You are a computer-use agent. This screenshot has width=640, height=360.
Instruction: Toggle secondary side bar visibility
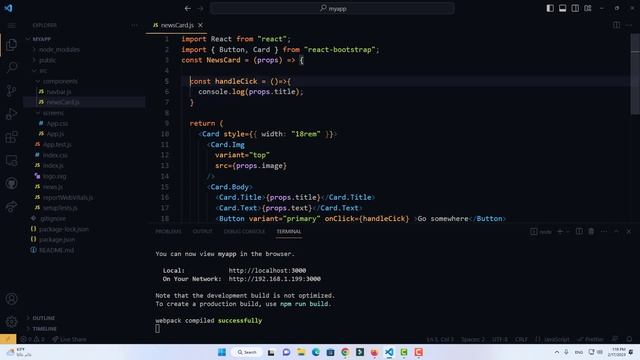tap(575, 8)
